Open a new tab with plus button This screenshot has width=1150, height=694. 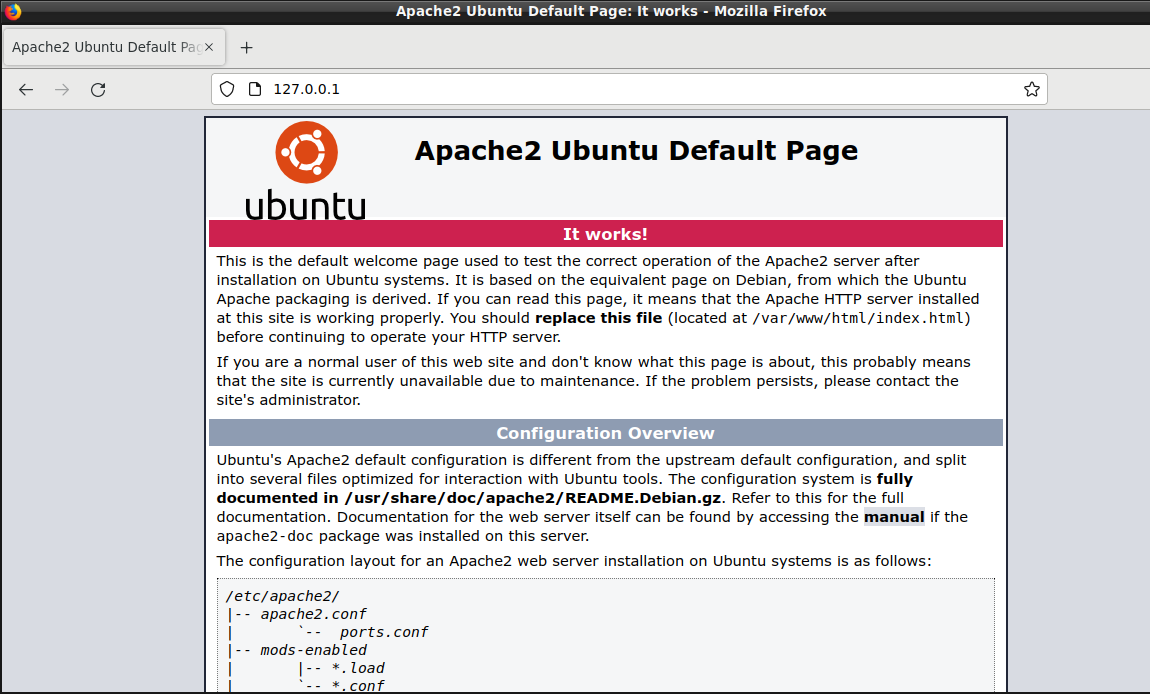click(246, 48)
